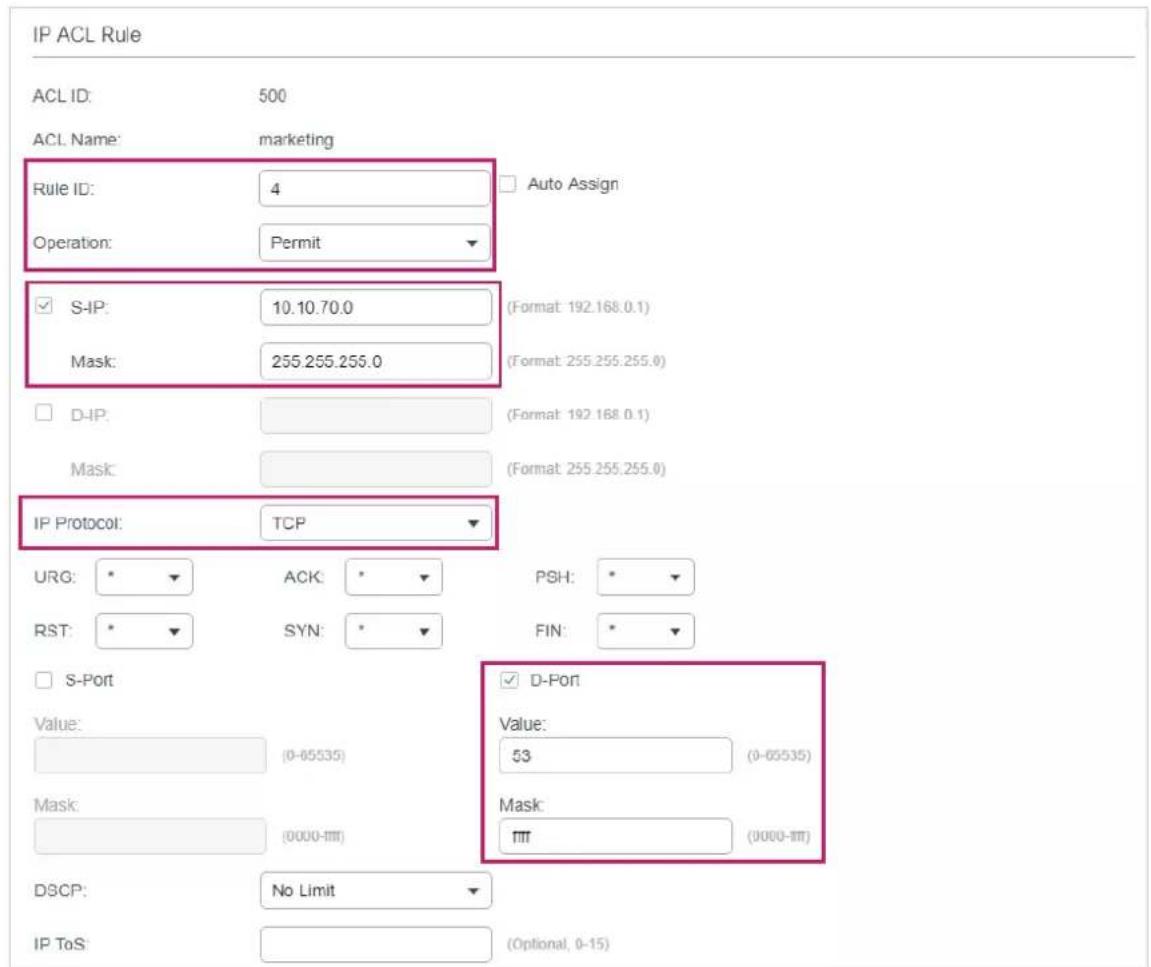The height and width of the screenshot is (967, 1151).
Task: Click the IP ACL Rule heading
Action: (x=87, y=35)
